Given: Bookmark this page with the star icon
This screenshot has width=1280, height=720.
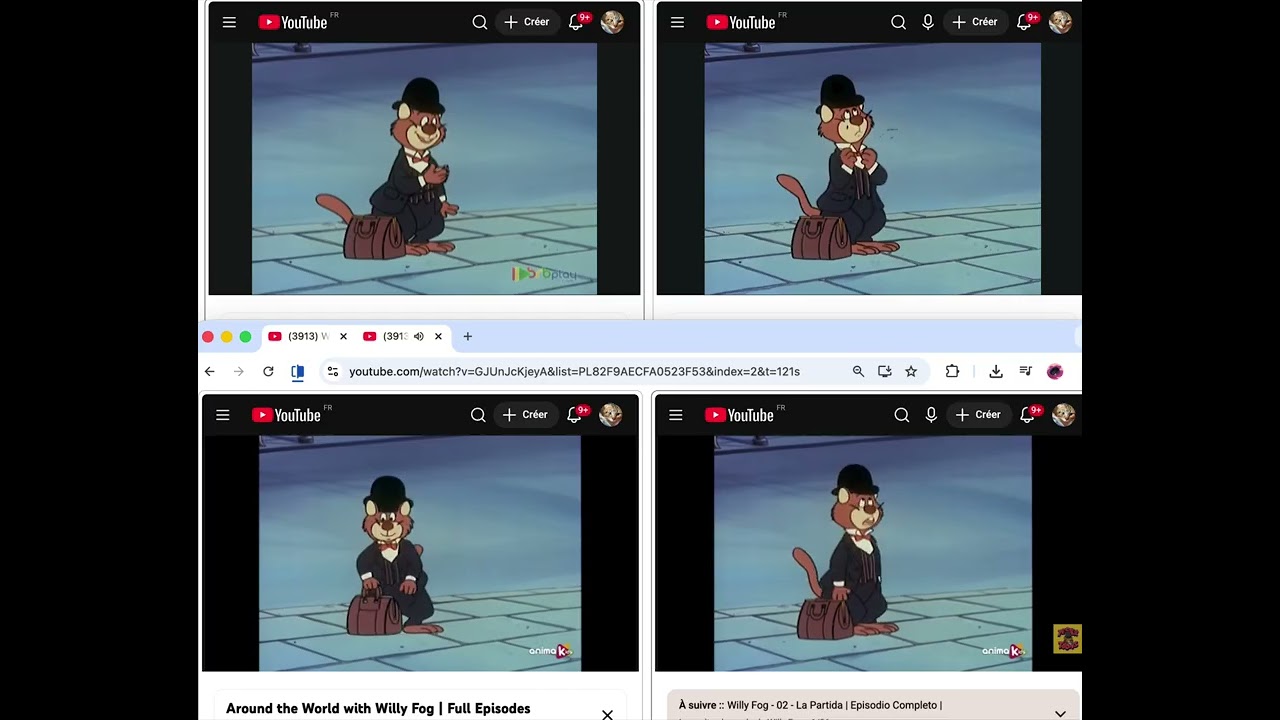Looking at the screenshot, I should point(911,371).
